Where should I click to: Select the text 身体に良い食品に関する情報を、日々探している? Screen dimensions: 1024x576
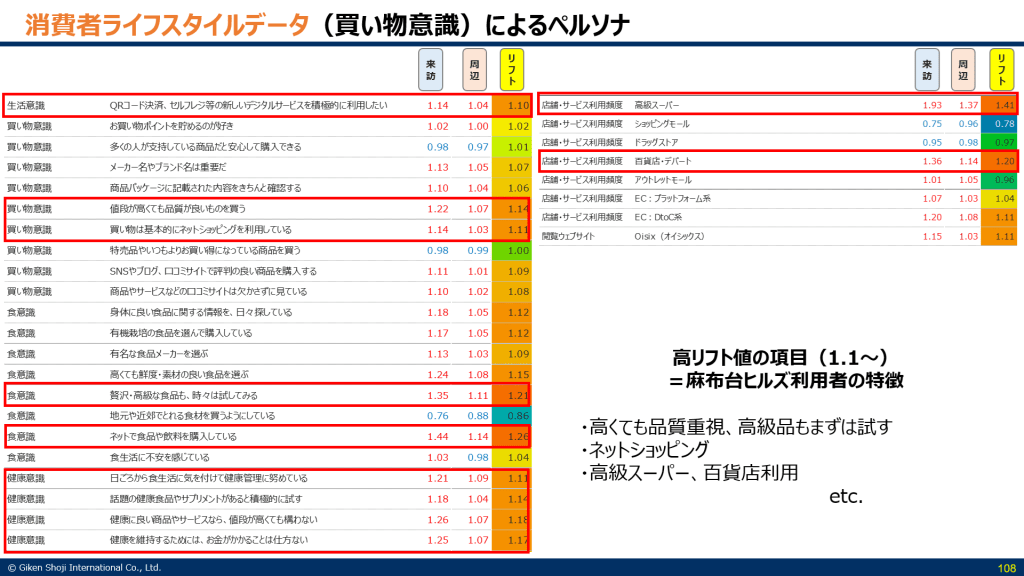click(x=200, y=313)
